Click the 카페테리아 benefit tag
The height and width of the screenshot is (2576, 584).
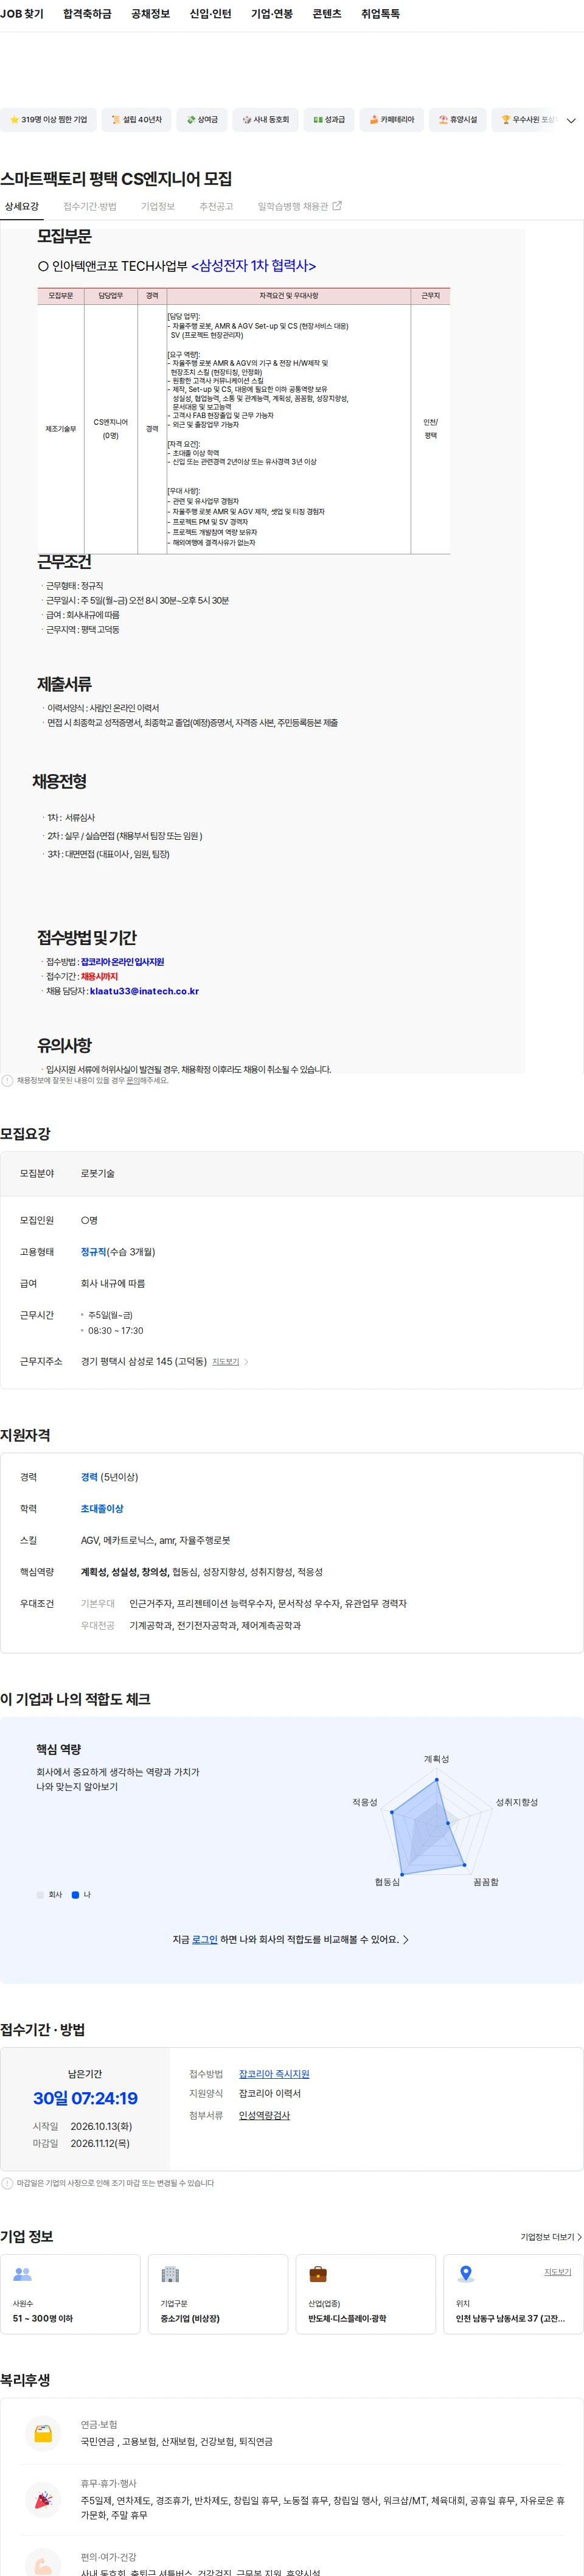[x=391, y=120]
